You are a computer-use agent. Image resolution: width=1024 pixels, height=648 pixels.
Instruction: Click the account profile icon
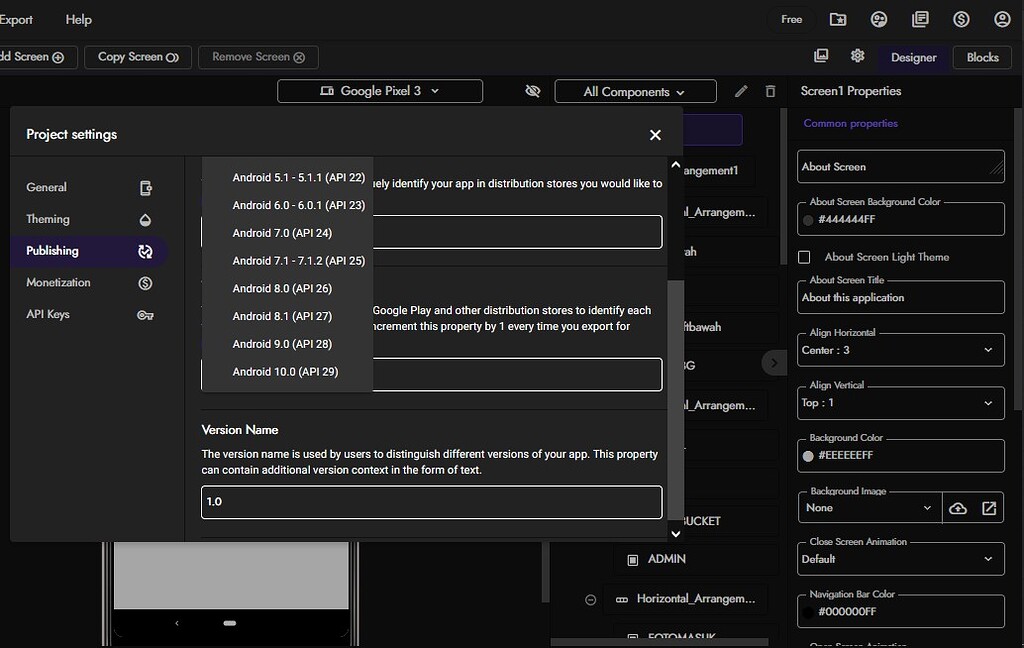coord(1002,19)
